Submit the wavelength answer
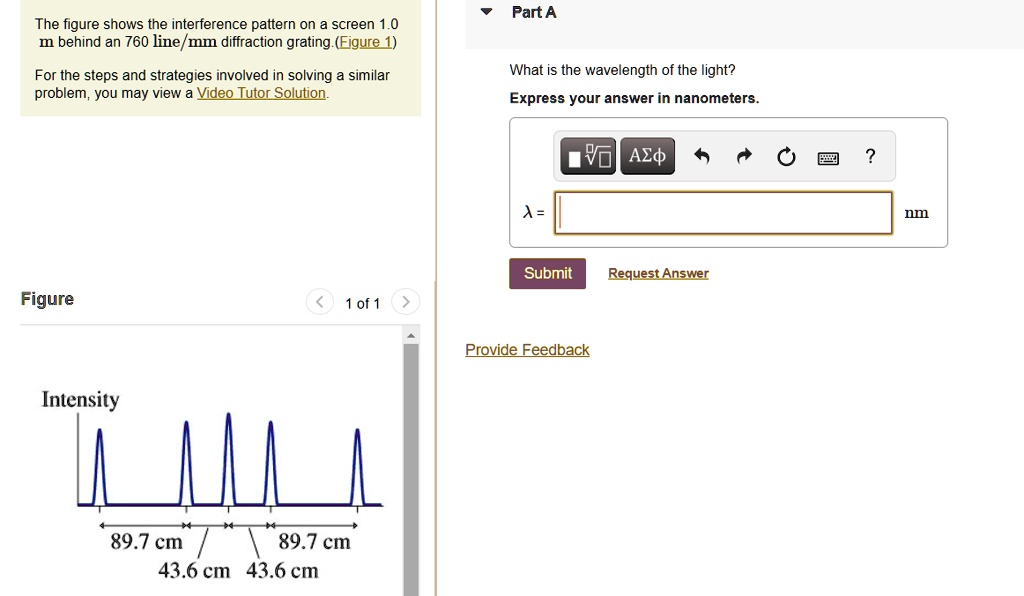This screenshot has height=596, width=1024. point(547,273)
